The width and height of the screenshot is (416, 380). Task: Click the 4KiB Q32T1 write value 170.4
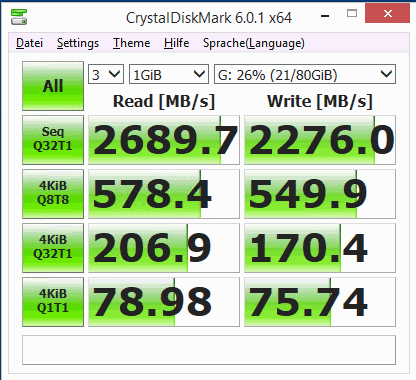320,248
